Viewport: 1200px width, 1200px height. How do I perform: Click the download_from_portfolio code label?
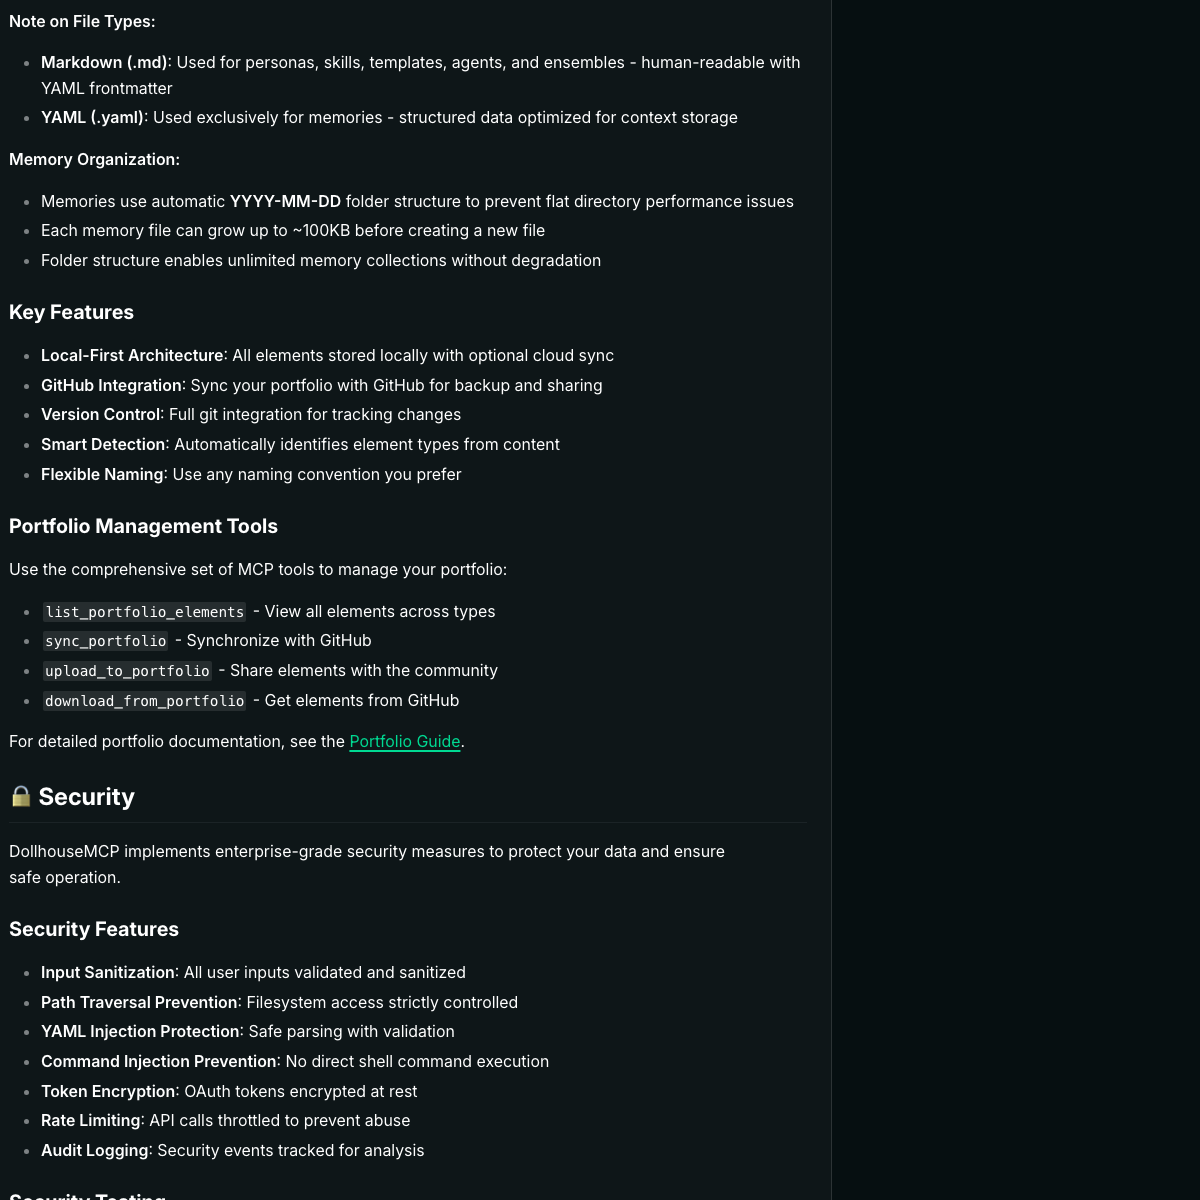tap(144, 701)
